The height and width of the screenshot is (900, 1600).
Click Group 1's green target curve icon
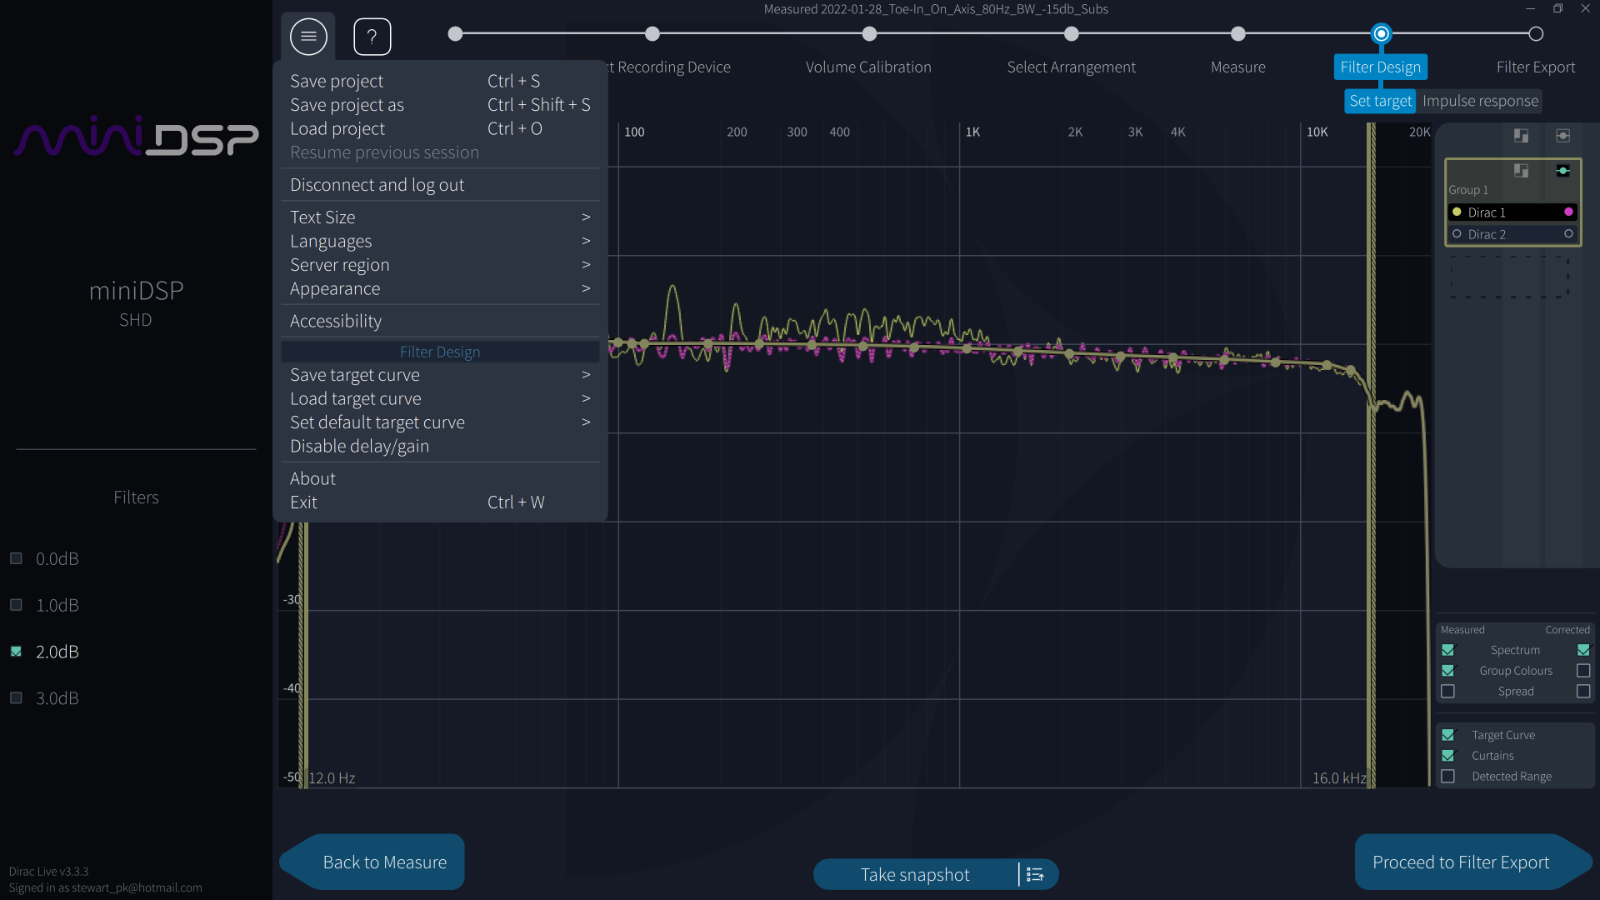[x=1562, y=171]
